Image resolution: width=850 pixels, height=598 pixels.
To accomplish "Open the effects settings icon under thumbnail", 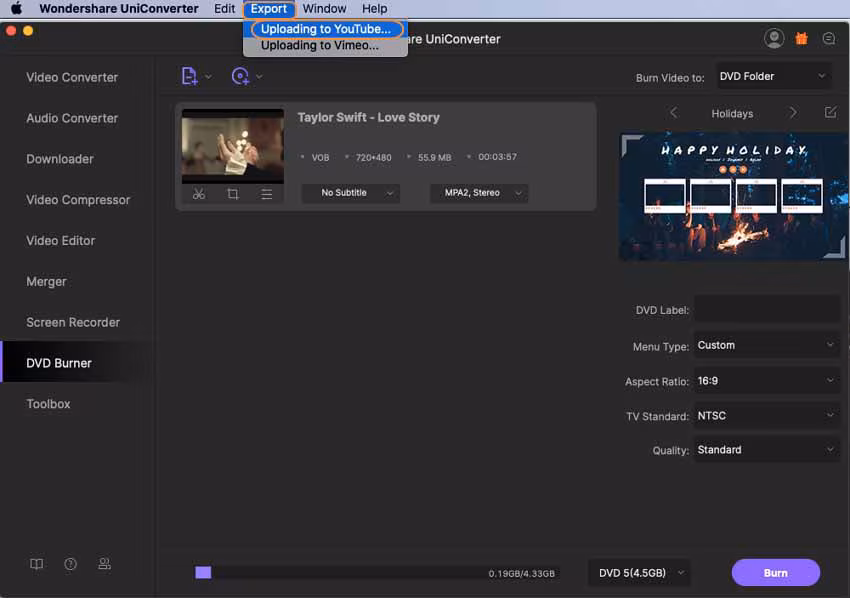I will (x=266, y=194).
